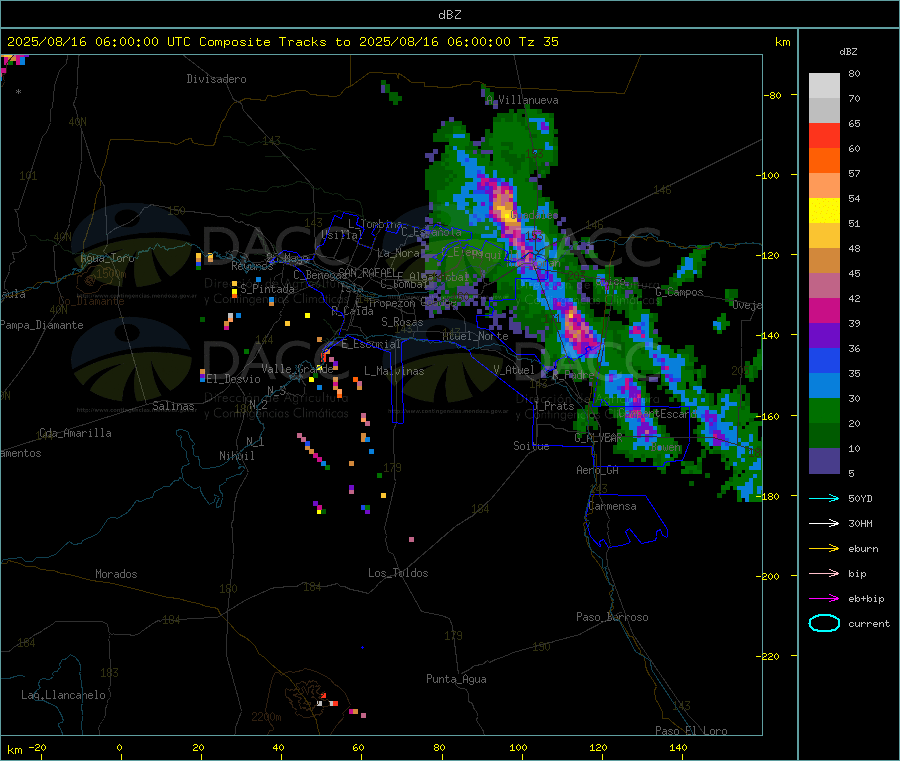Click the Atuel_Norte place label
The height and width of the screenshot is (761, 900).
475,336
